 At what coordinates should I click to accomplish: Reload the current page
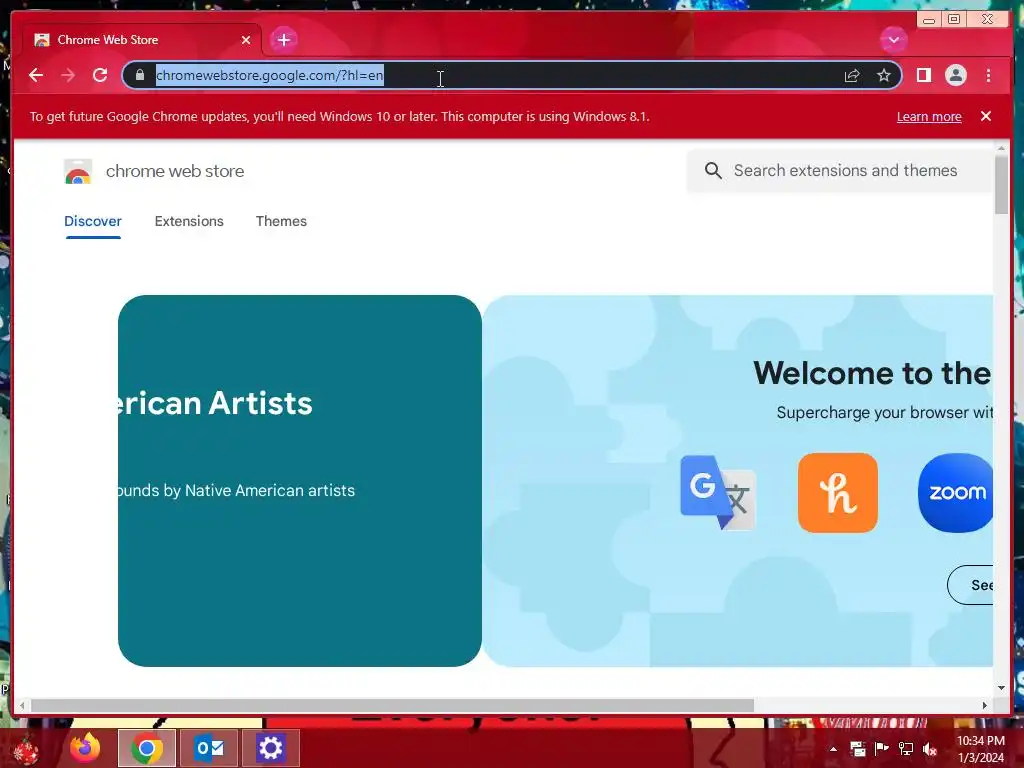point(100,75)
